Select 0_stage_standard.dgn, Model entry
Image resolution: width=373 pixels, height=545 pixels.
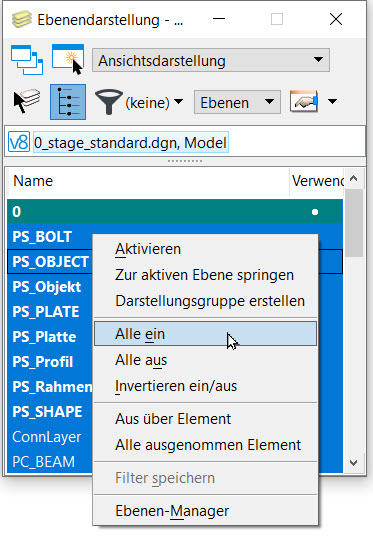tap(131, 143)
